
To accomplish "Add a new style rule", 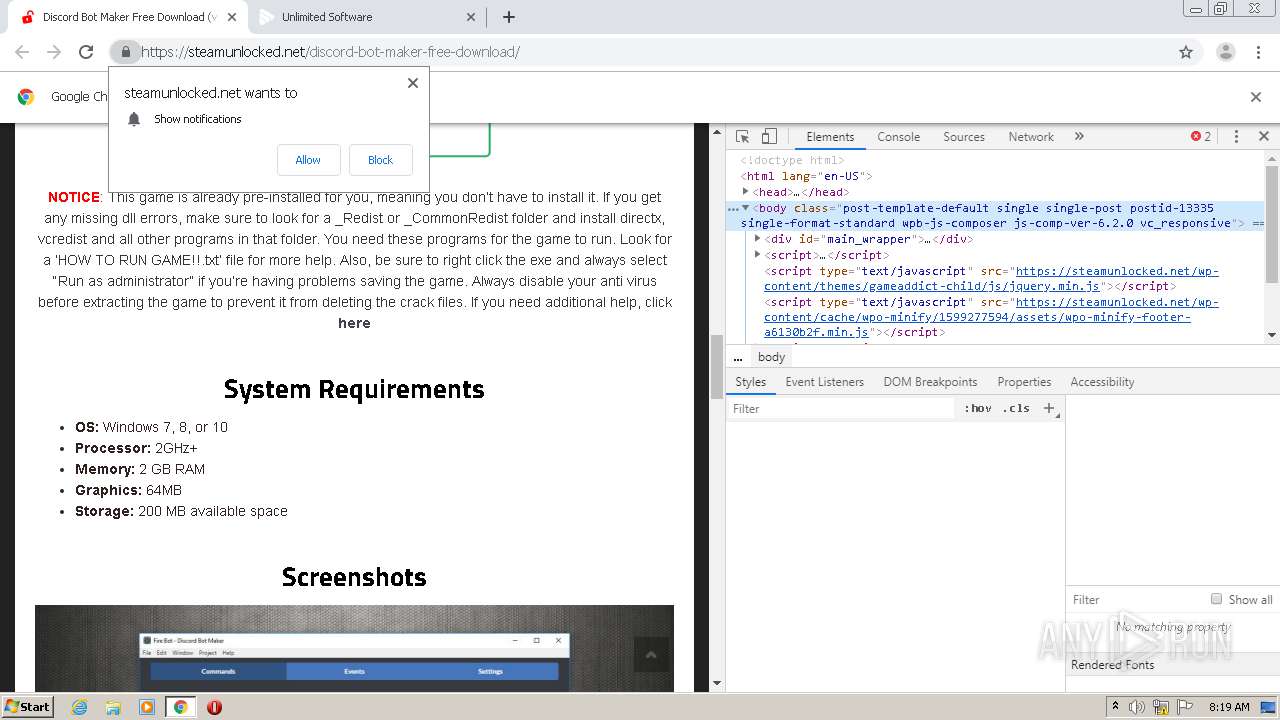I will 1049,408.
